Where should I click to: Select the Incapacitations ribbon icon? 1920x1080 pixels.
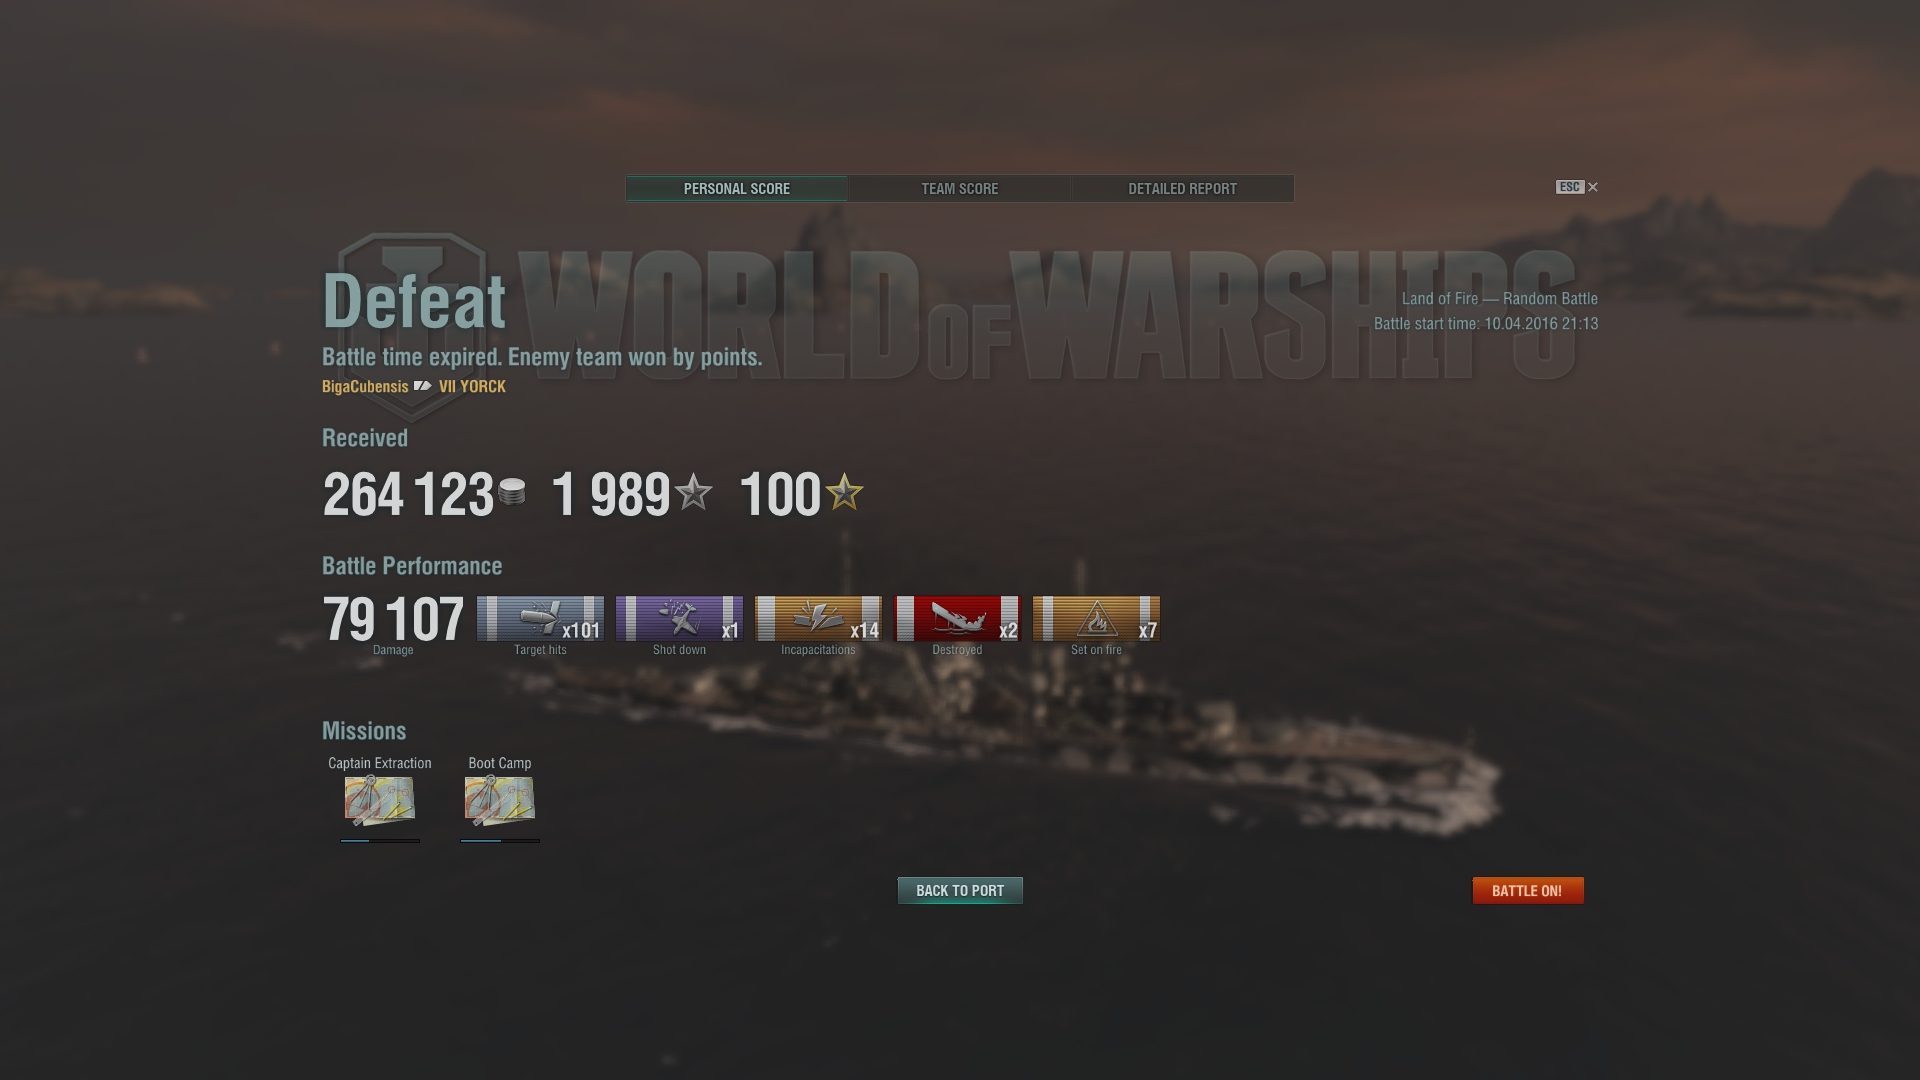click(x=818, y=618)
